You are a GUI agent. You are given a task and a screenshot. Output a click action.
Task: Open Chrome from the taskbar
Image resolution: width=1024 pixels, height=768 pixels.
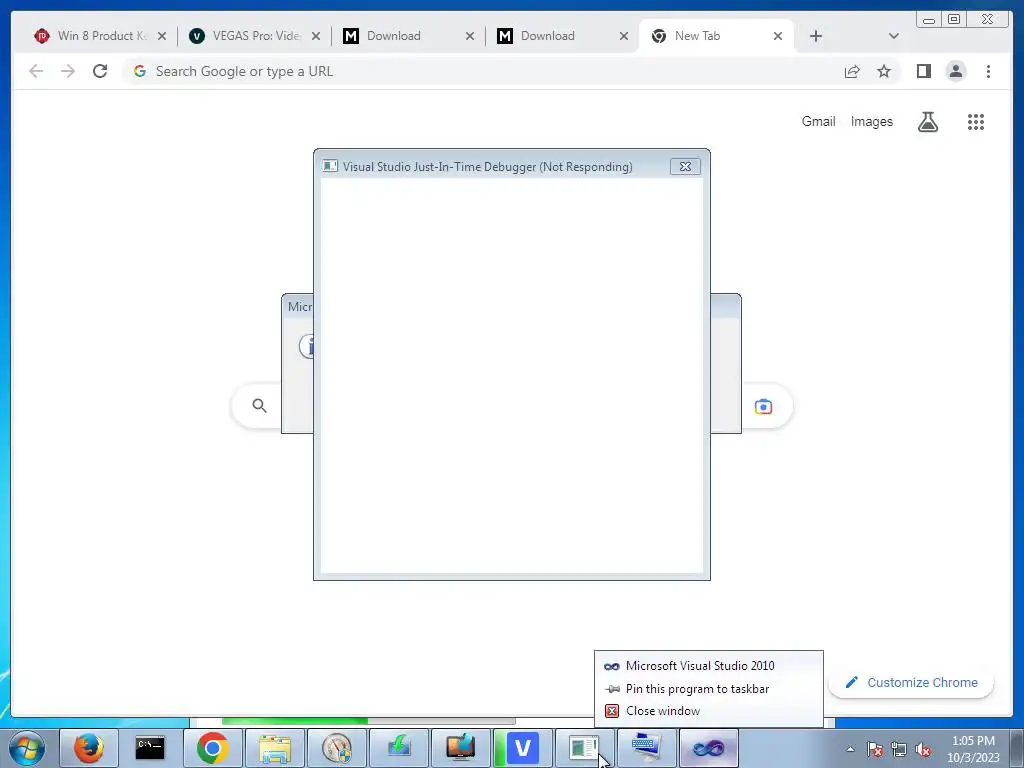click(212, 748)
